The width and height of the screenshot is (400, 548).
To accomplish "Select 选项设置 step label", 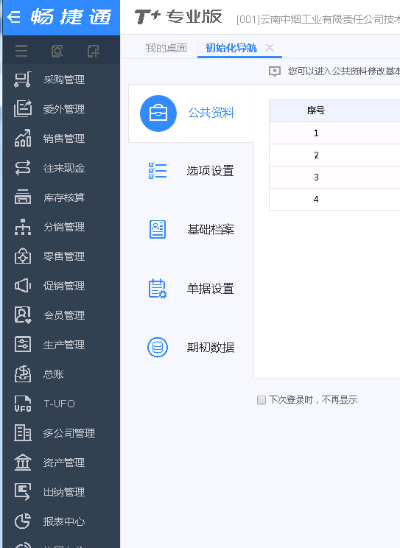I will (x=210, y=171).
